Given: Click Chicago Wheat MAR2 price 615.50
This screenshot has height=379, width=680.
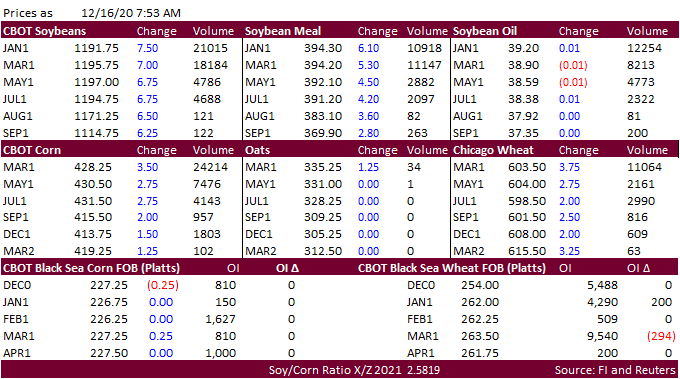Looking at the screenshot, I should tap(527, 251).
